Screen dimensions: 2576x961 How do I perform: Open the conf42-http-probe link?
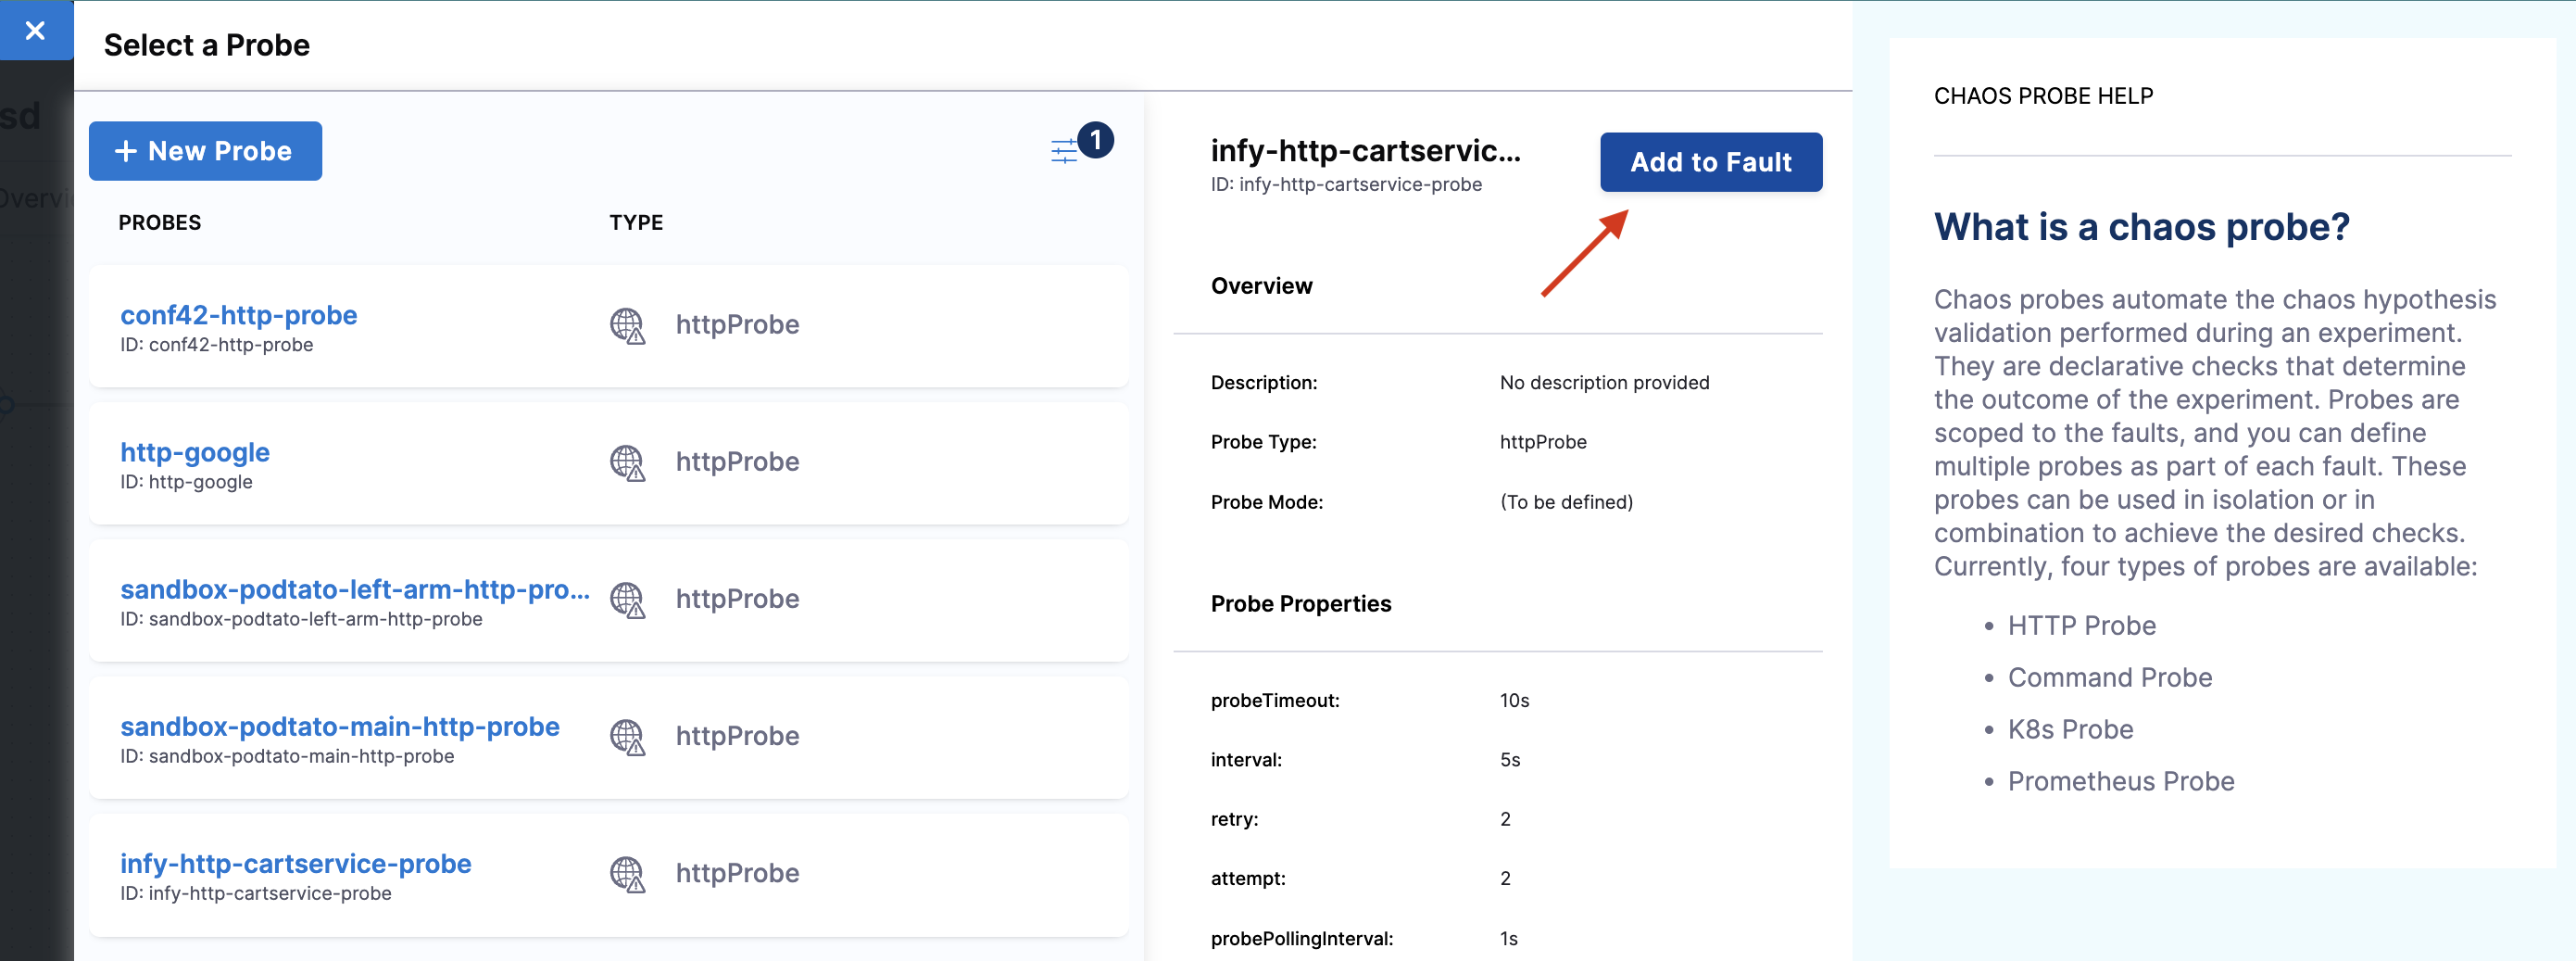coord(239,315)
